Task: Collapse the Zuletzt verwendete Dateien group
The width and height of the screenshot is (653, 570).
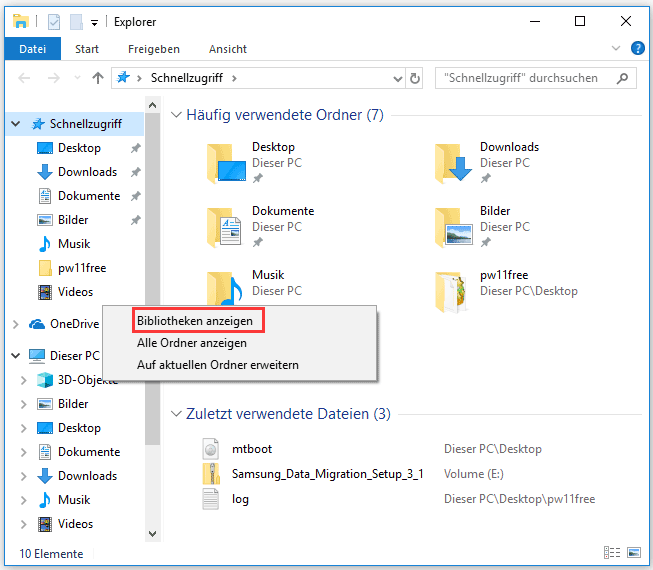Action: pyautogui.click(x=177, y=413)
